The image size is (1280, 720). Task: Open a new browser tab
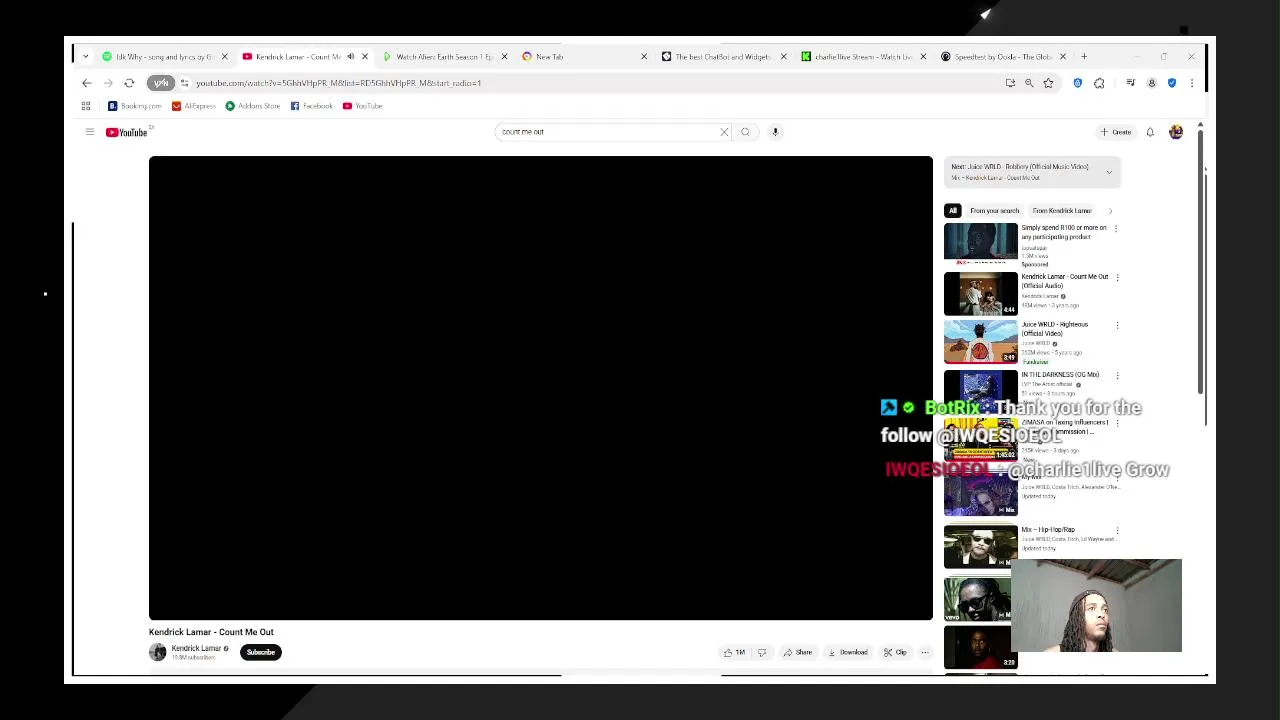coord(1084,57)
